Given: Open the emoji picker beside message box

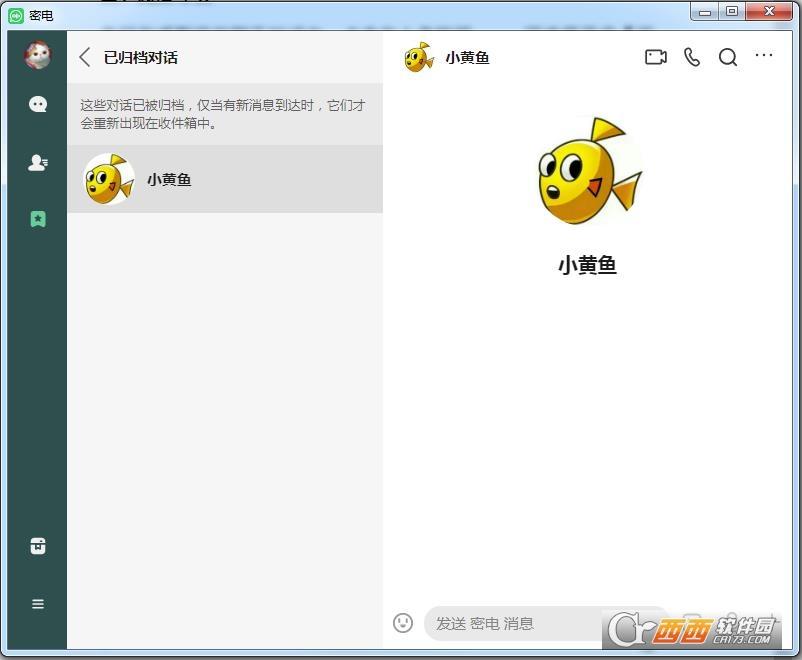Looking at the screenshot, I should point(403,623).
